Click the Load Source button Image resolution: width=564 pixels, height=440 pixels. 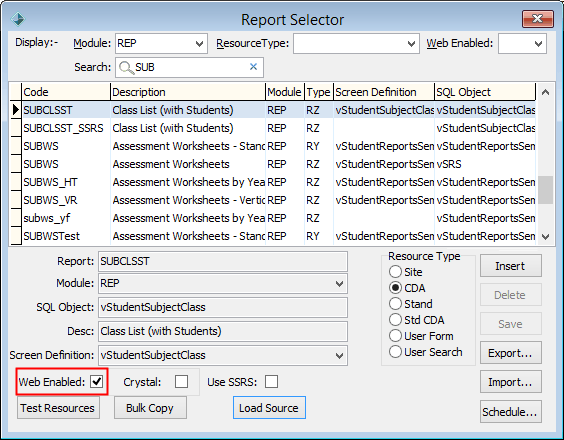(x=269, y=408)
